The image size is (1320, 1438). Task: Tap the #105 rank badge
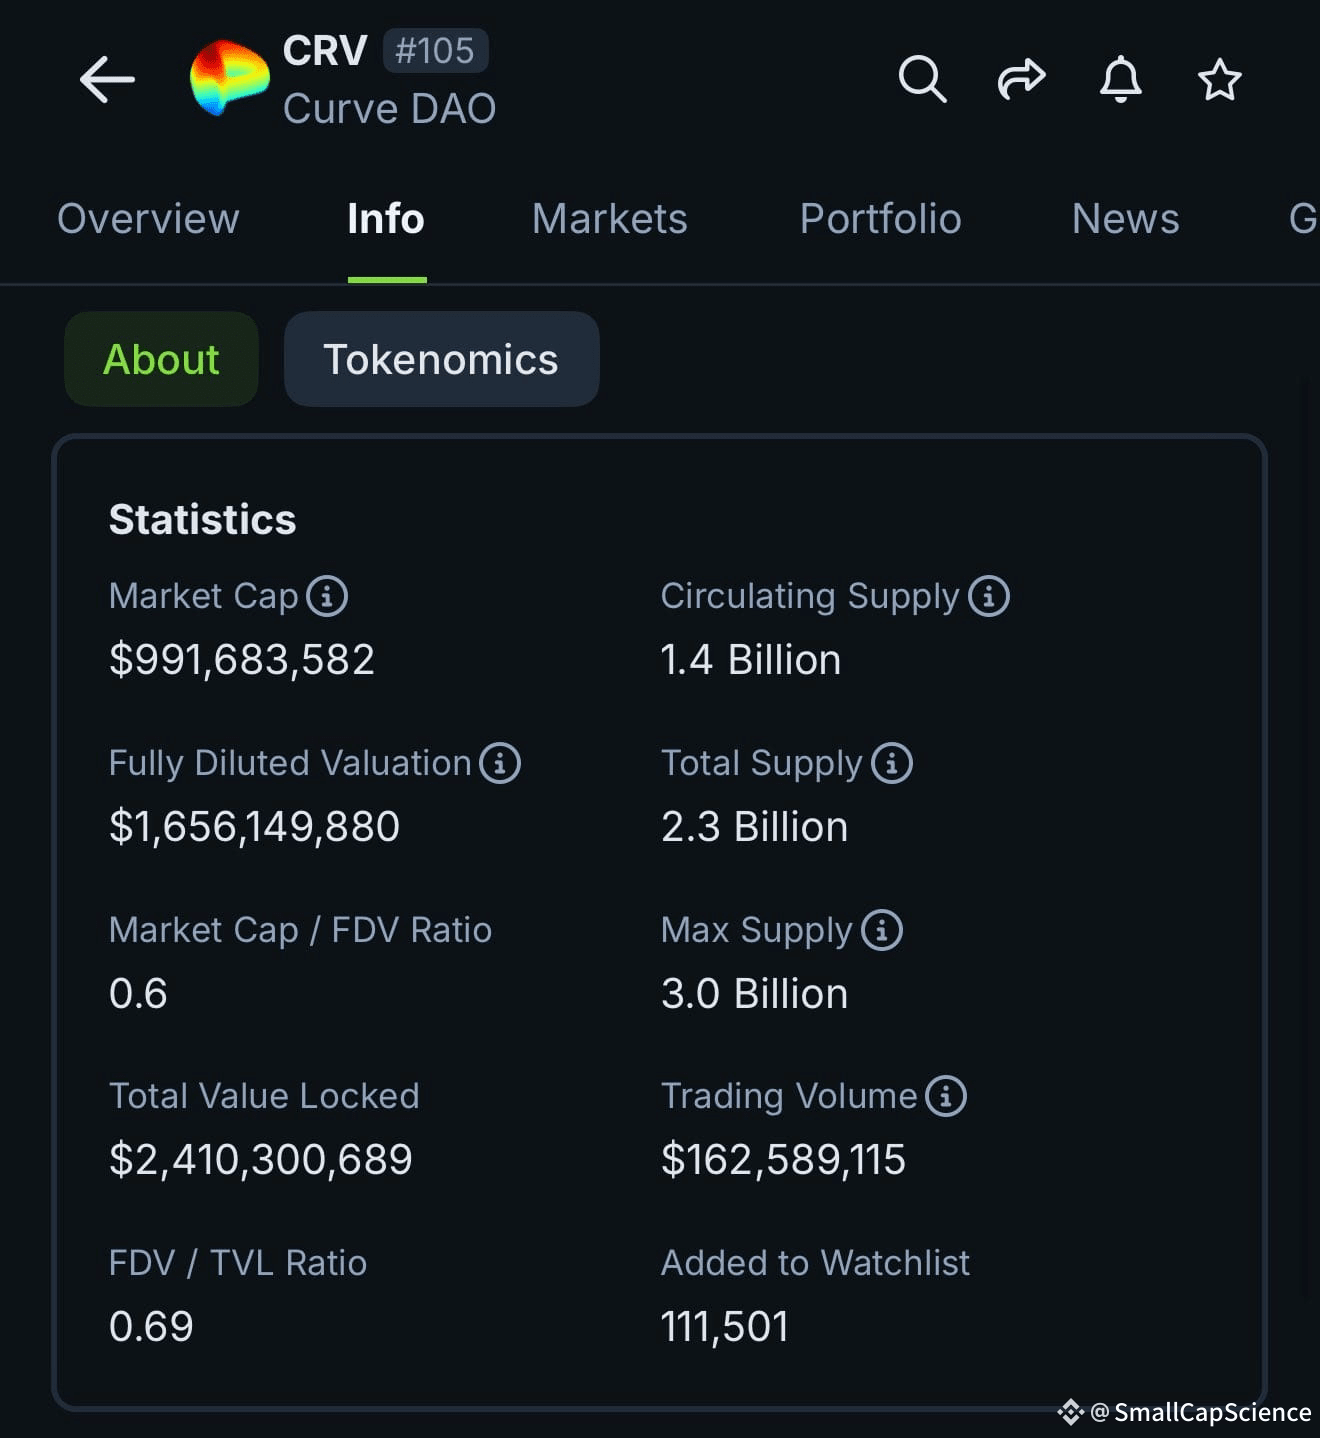point(435,51)
